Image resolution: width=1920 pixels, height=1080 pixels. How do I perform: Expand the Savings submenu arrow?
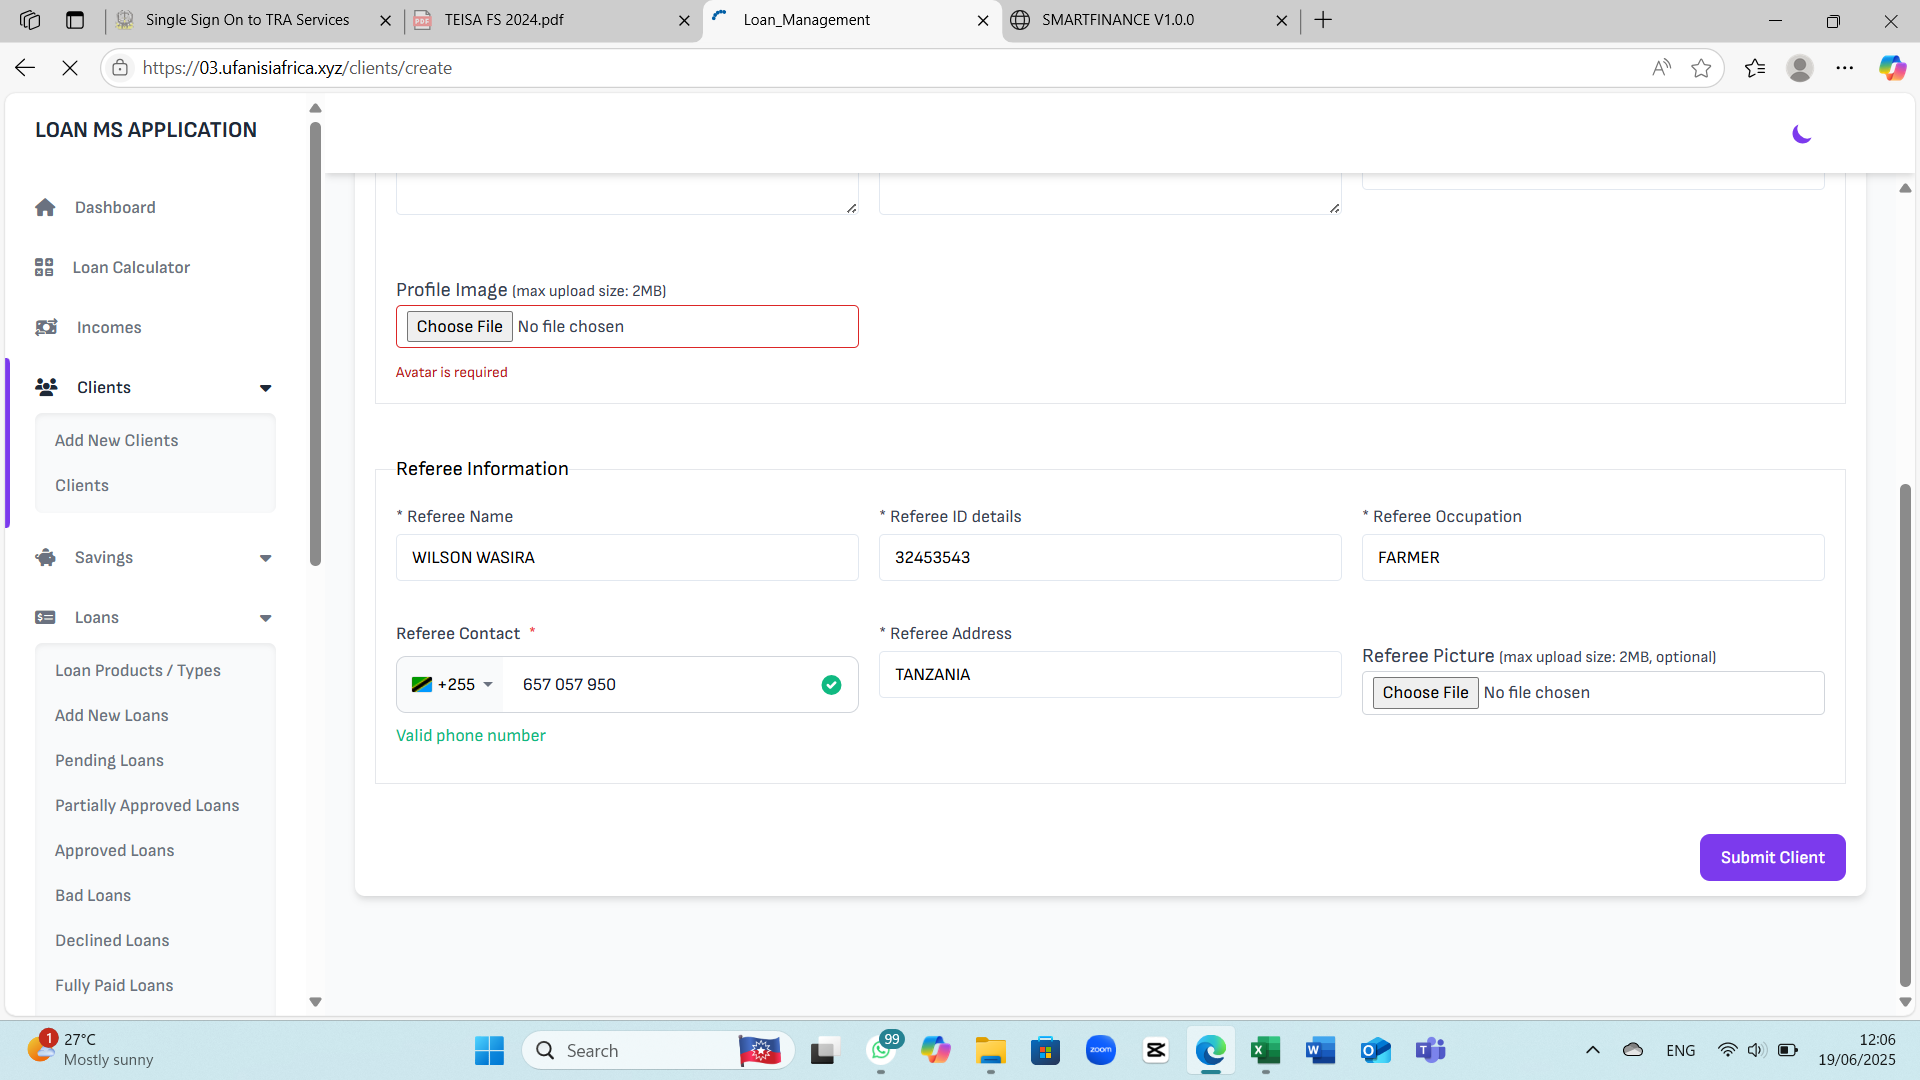point(265,558)
